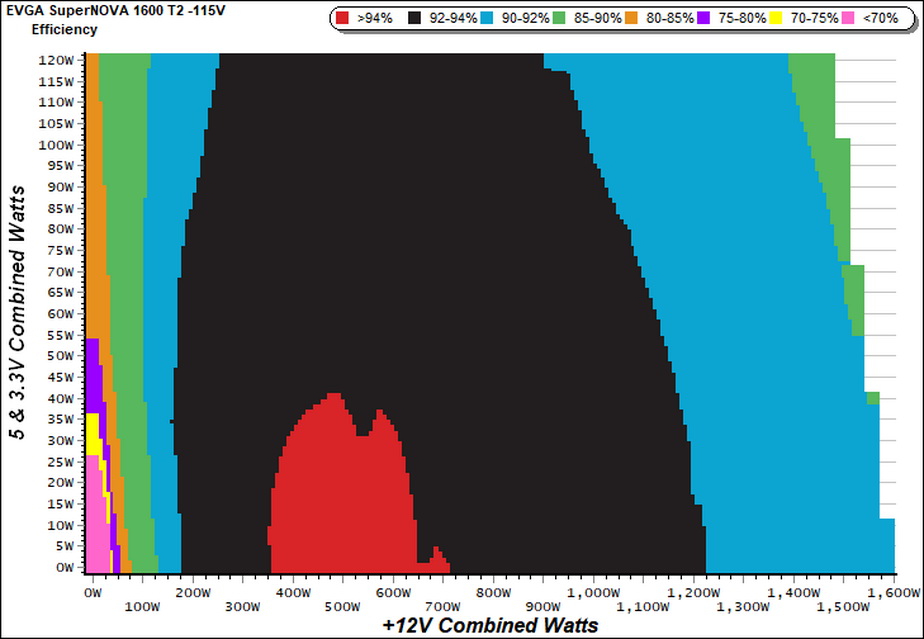This screenshot has height=639, width=924.
Task: Click the '55W' y-axis label
Action: tap(60, 335)
